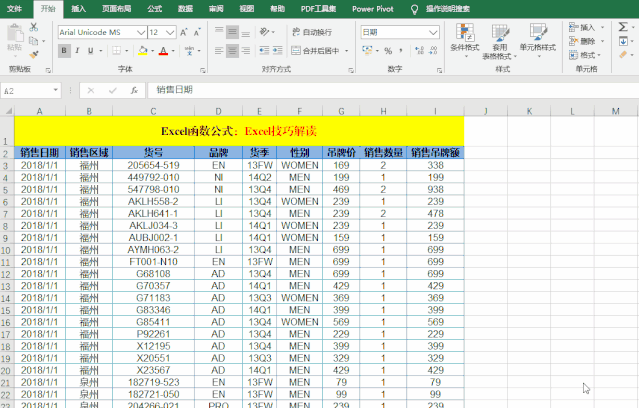Click the Insert Function fx icon
639x408 pixels.
coord(133,90)
